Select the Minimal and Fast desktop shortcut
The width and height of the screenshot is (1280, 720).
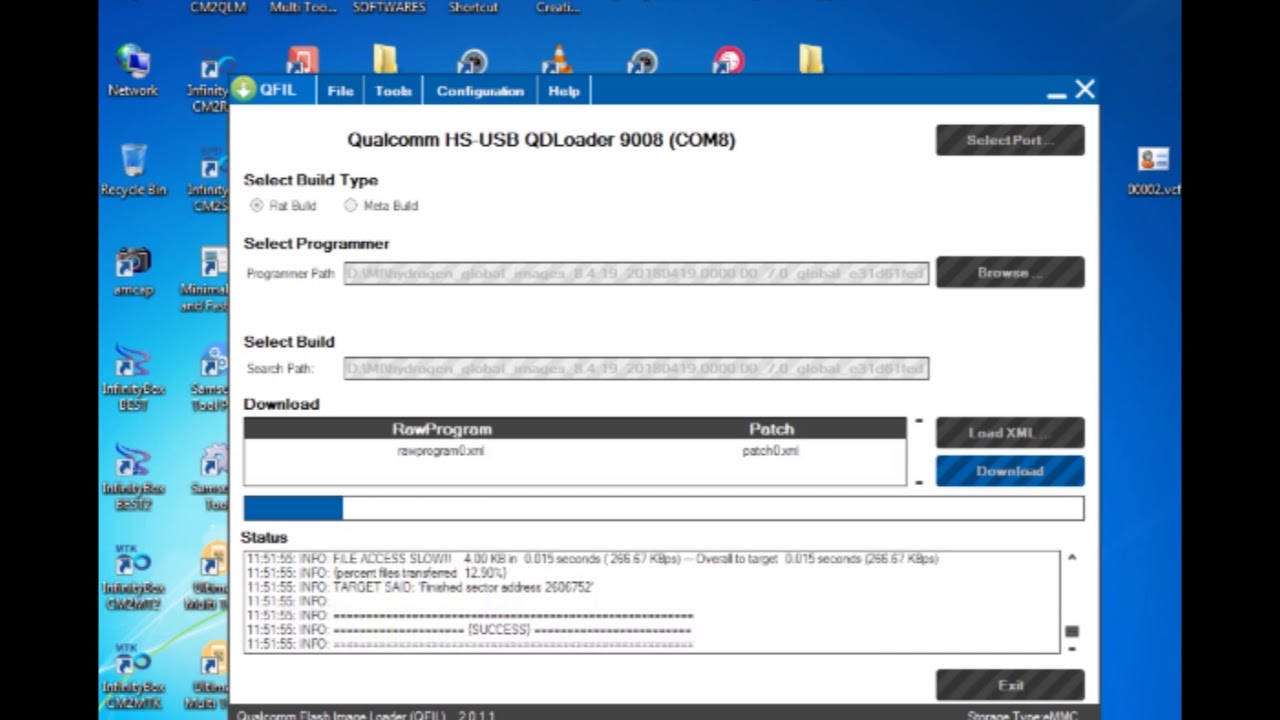206,280
